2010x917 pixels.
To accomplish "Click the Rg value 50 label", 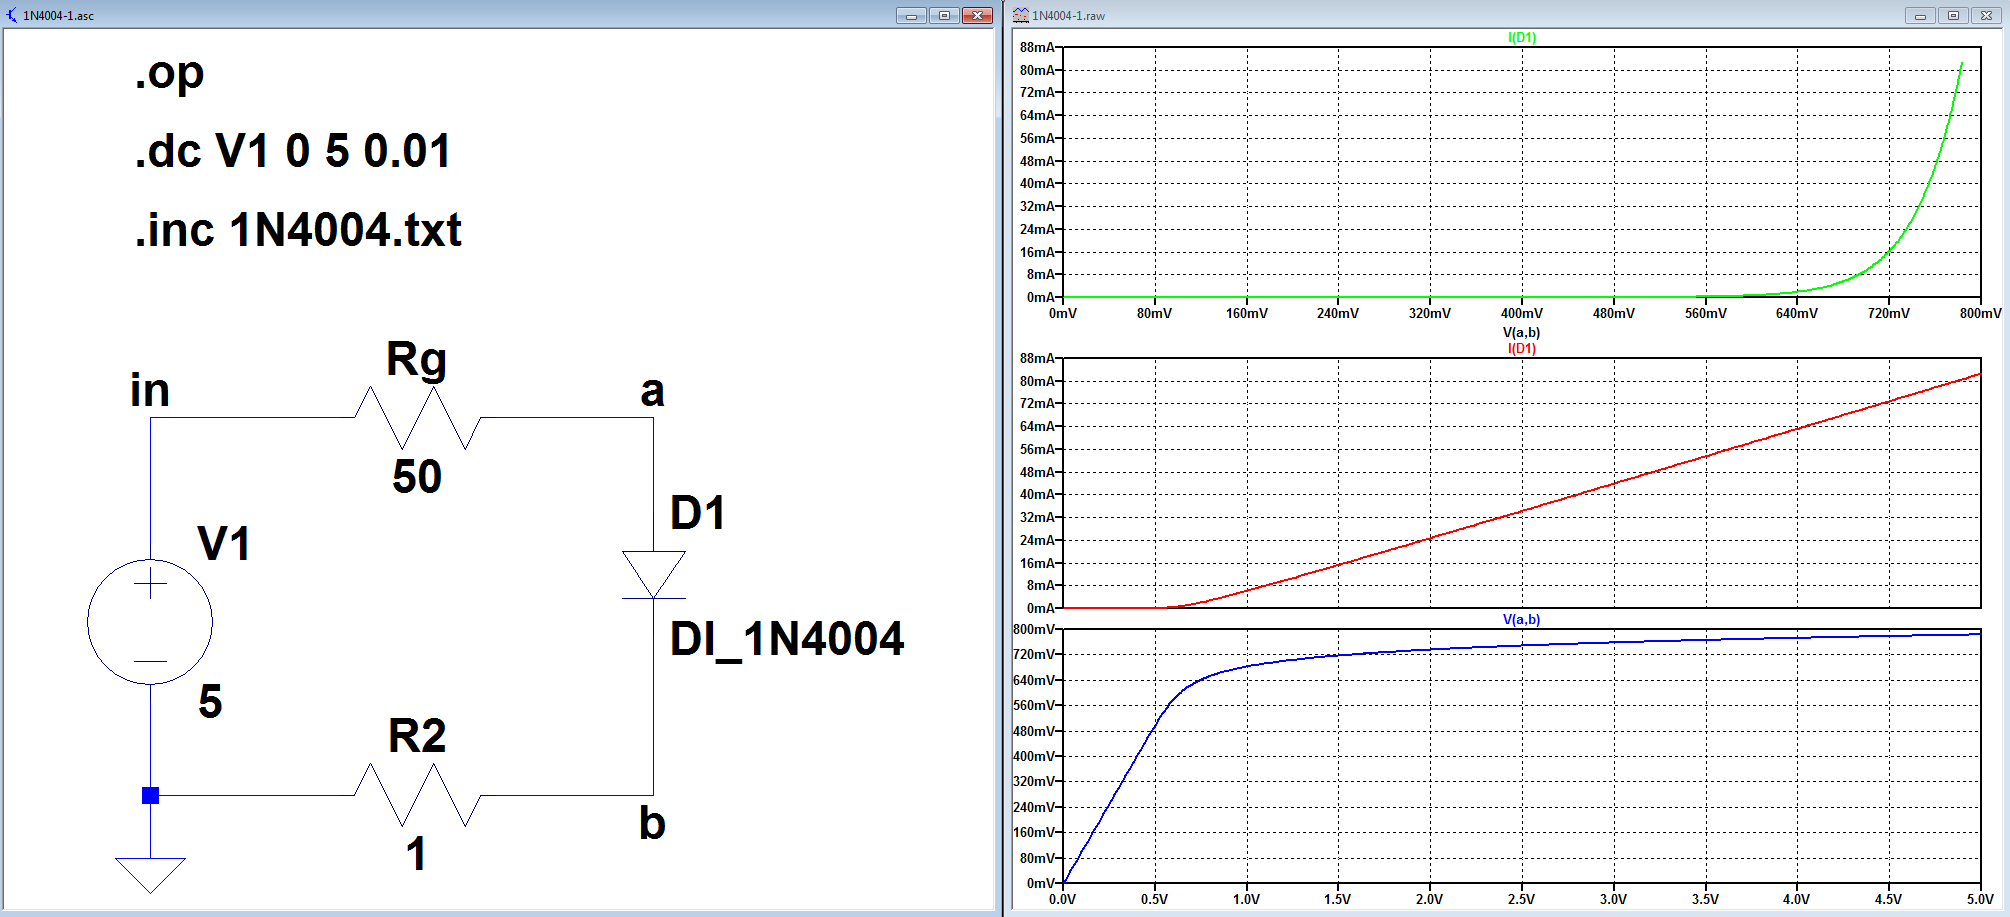I will 417,476.
